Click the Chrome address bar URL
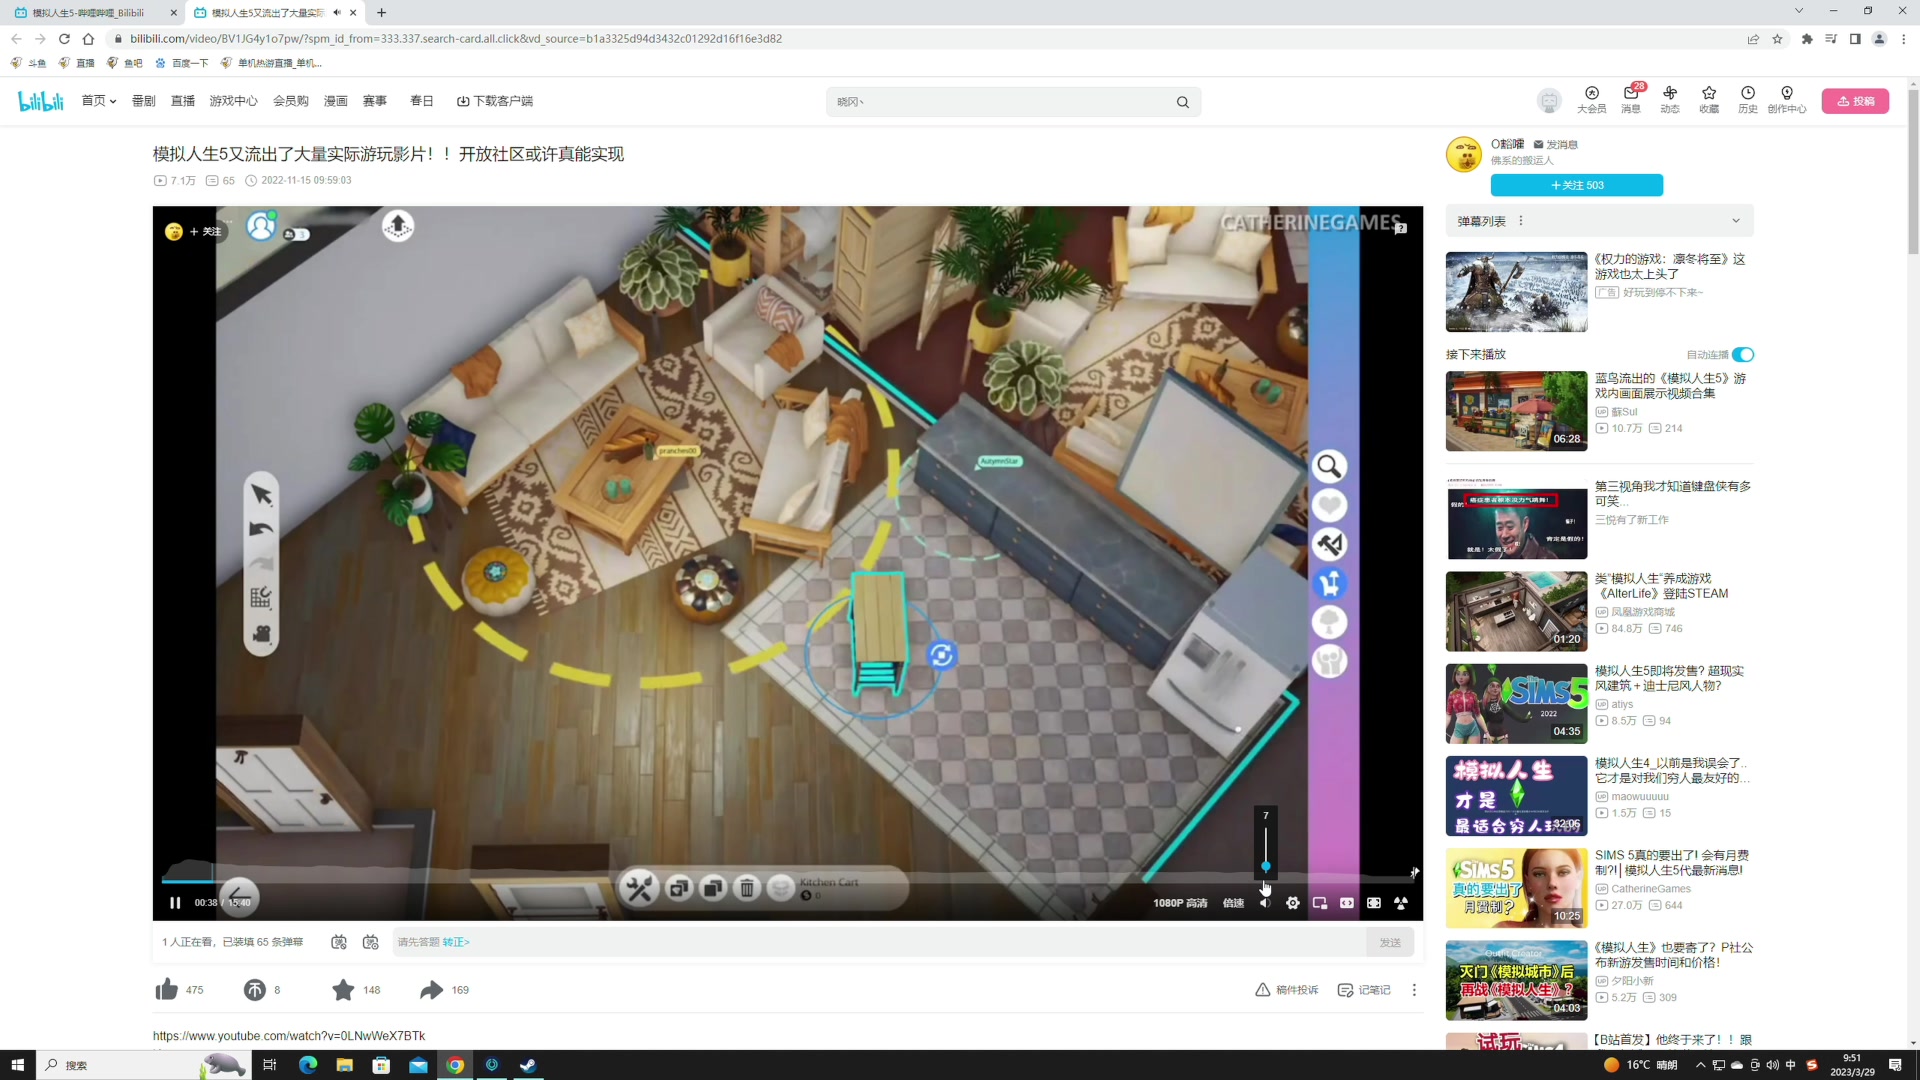The height and width of the screenshot is (1080, 1920). pyautogui.click(x=456, y=39)
